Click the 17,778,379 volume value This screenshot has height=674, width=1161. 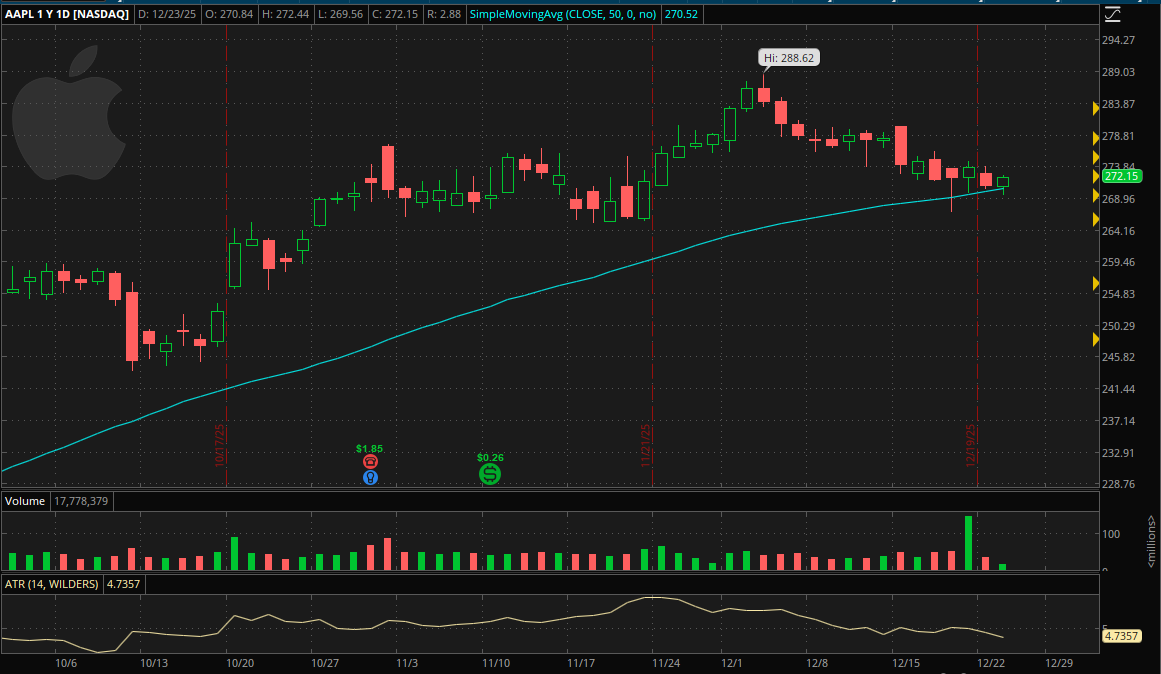[x=81, y=501]
